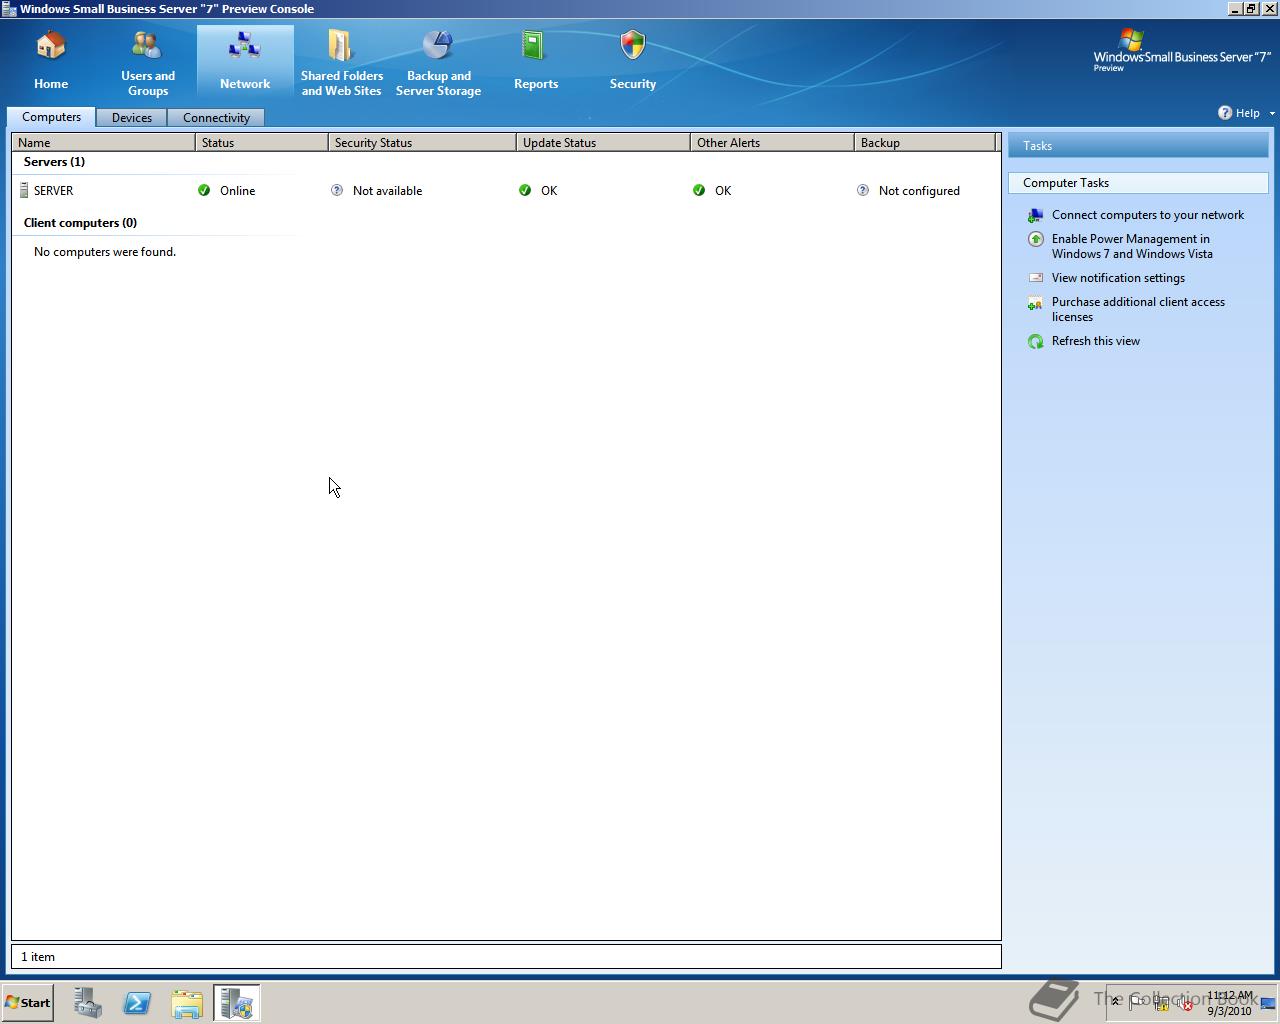Launch PowerShell from the taskbar
Image resolution: width=1280 pixels, height=1024 pixels.
(x=137, y=1003)
